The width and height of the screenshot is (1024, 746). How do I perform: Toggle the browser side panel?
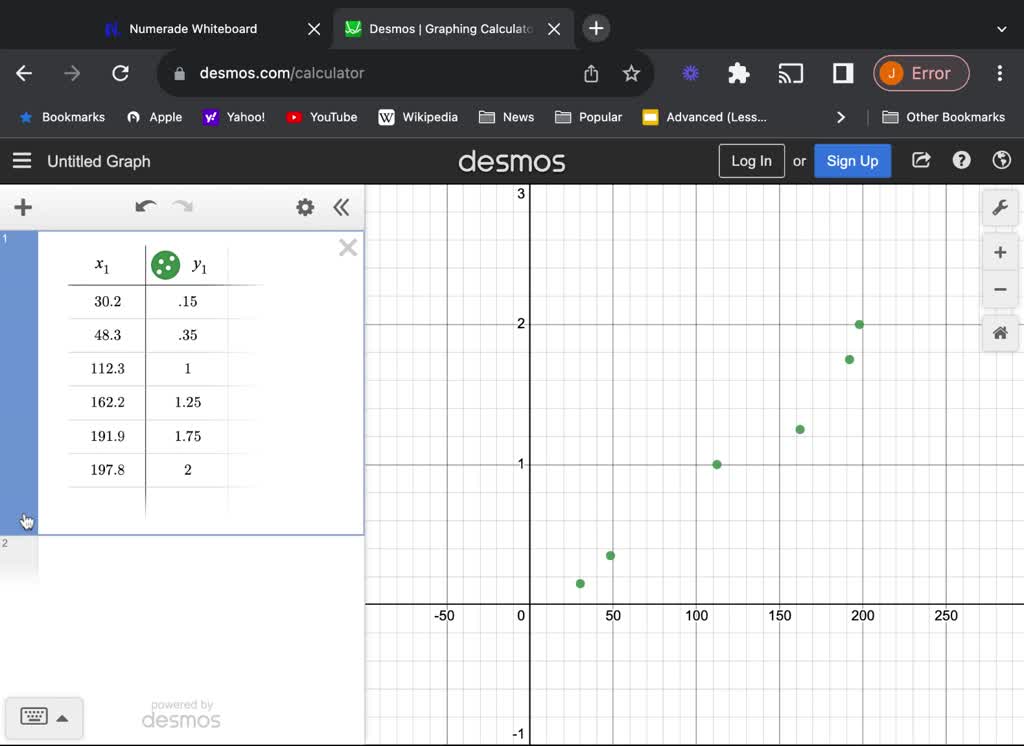pos(842,73)
